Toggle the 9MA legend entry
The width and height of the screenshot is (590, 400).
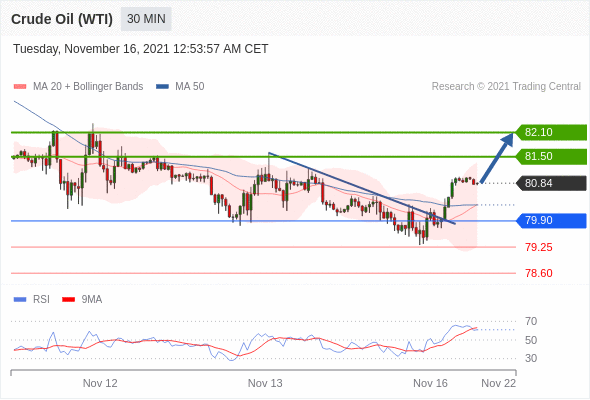(82, 300)
